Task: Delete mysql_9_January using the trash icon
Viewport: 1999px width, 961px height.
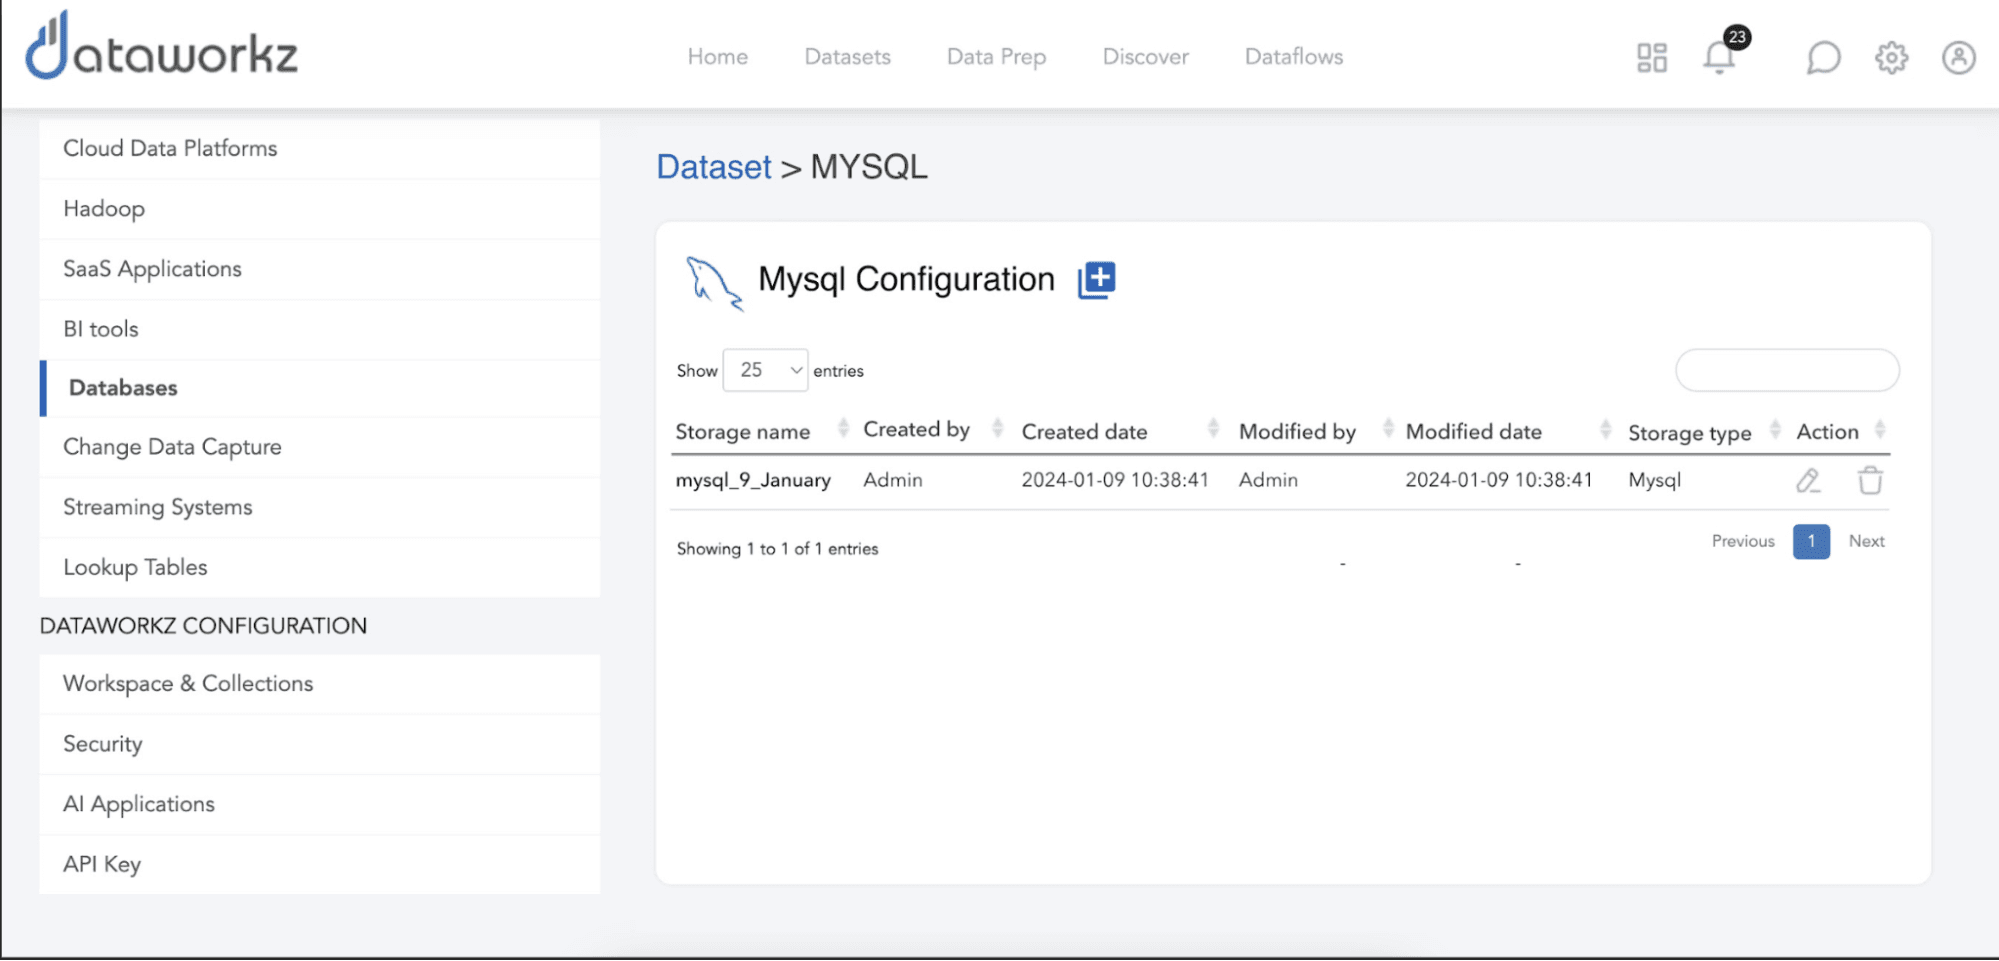Action: (1869, 481)
